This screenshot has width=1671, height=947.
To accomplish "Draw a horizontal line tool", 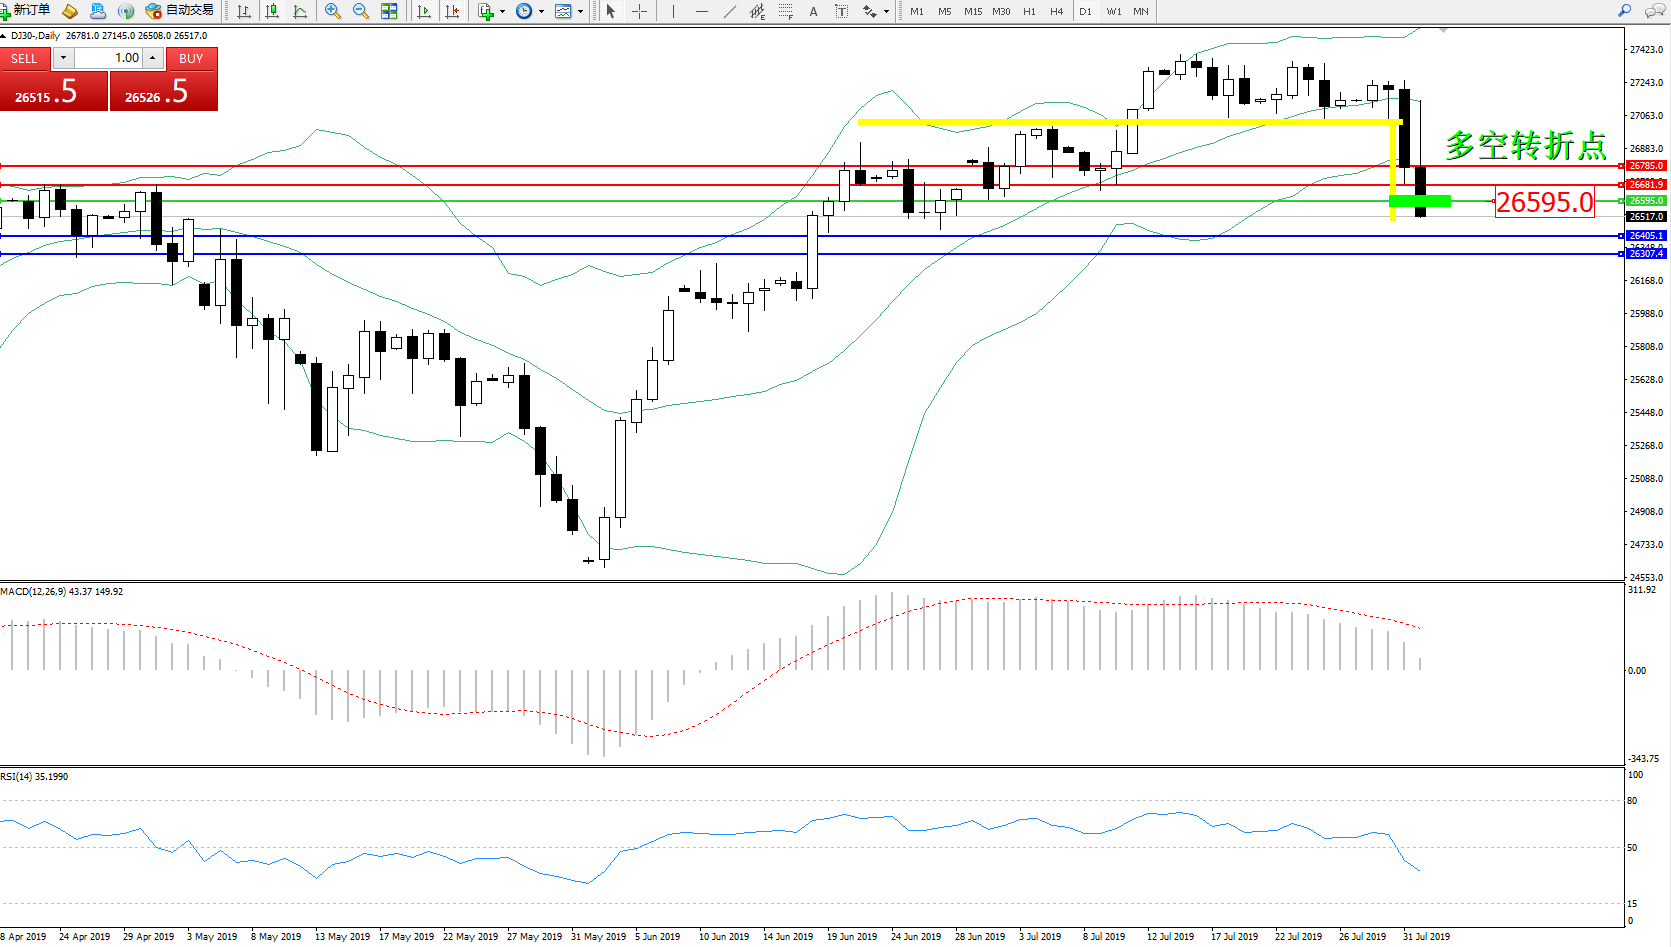I will tap(702, 11).
